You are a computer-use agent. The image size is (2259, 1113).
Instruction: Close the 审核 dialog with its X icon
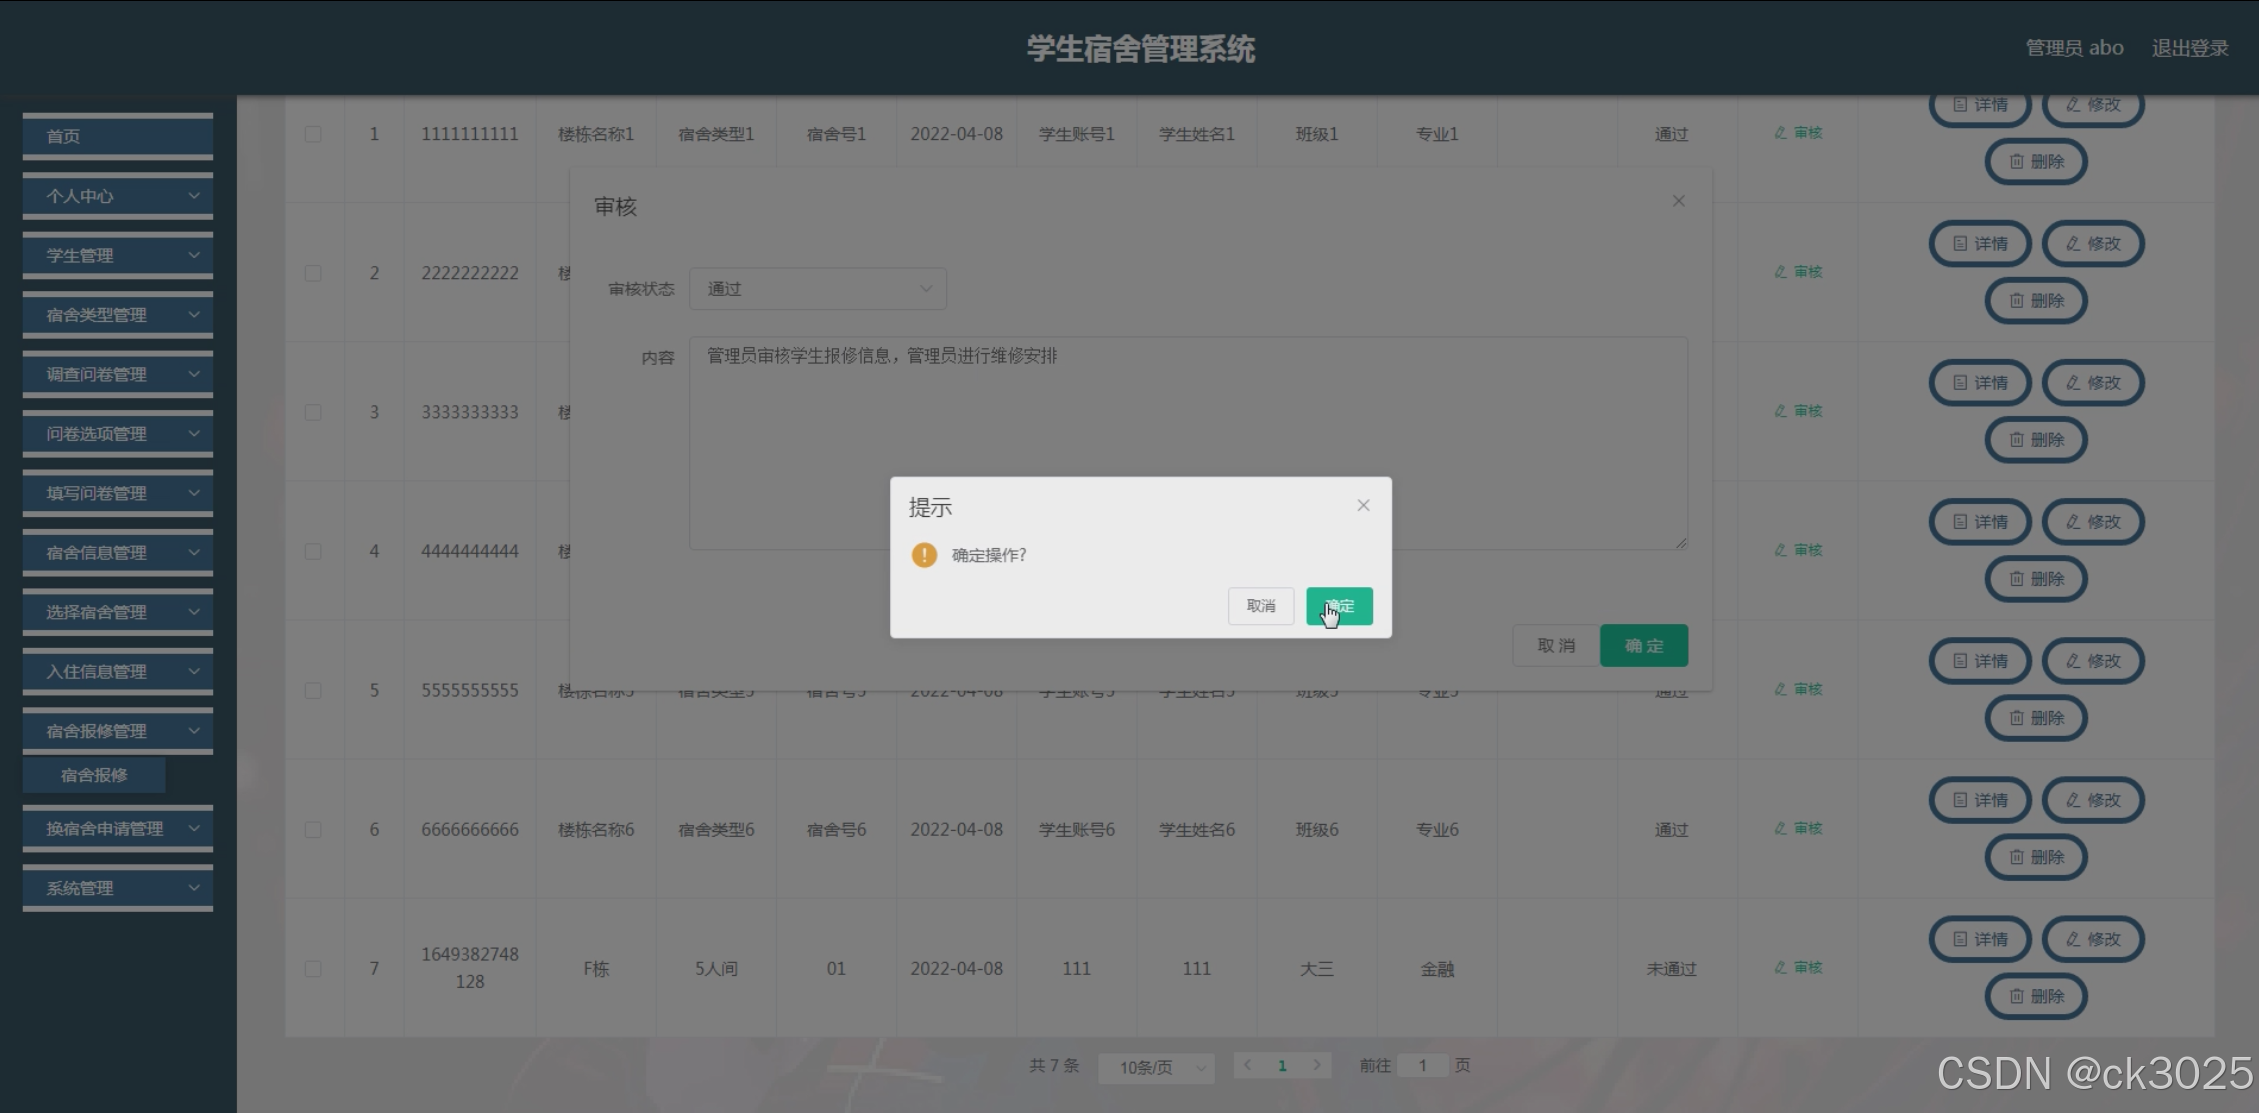point(1678,201)
